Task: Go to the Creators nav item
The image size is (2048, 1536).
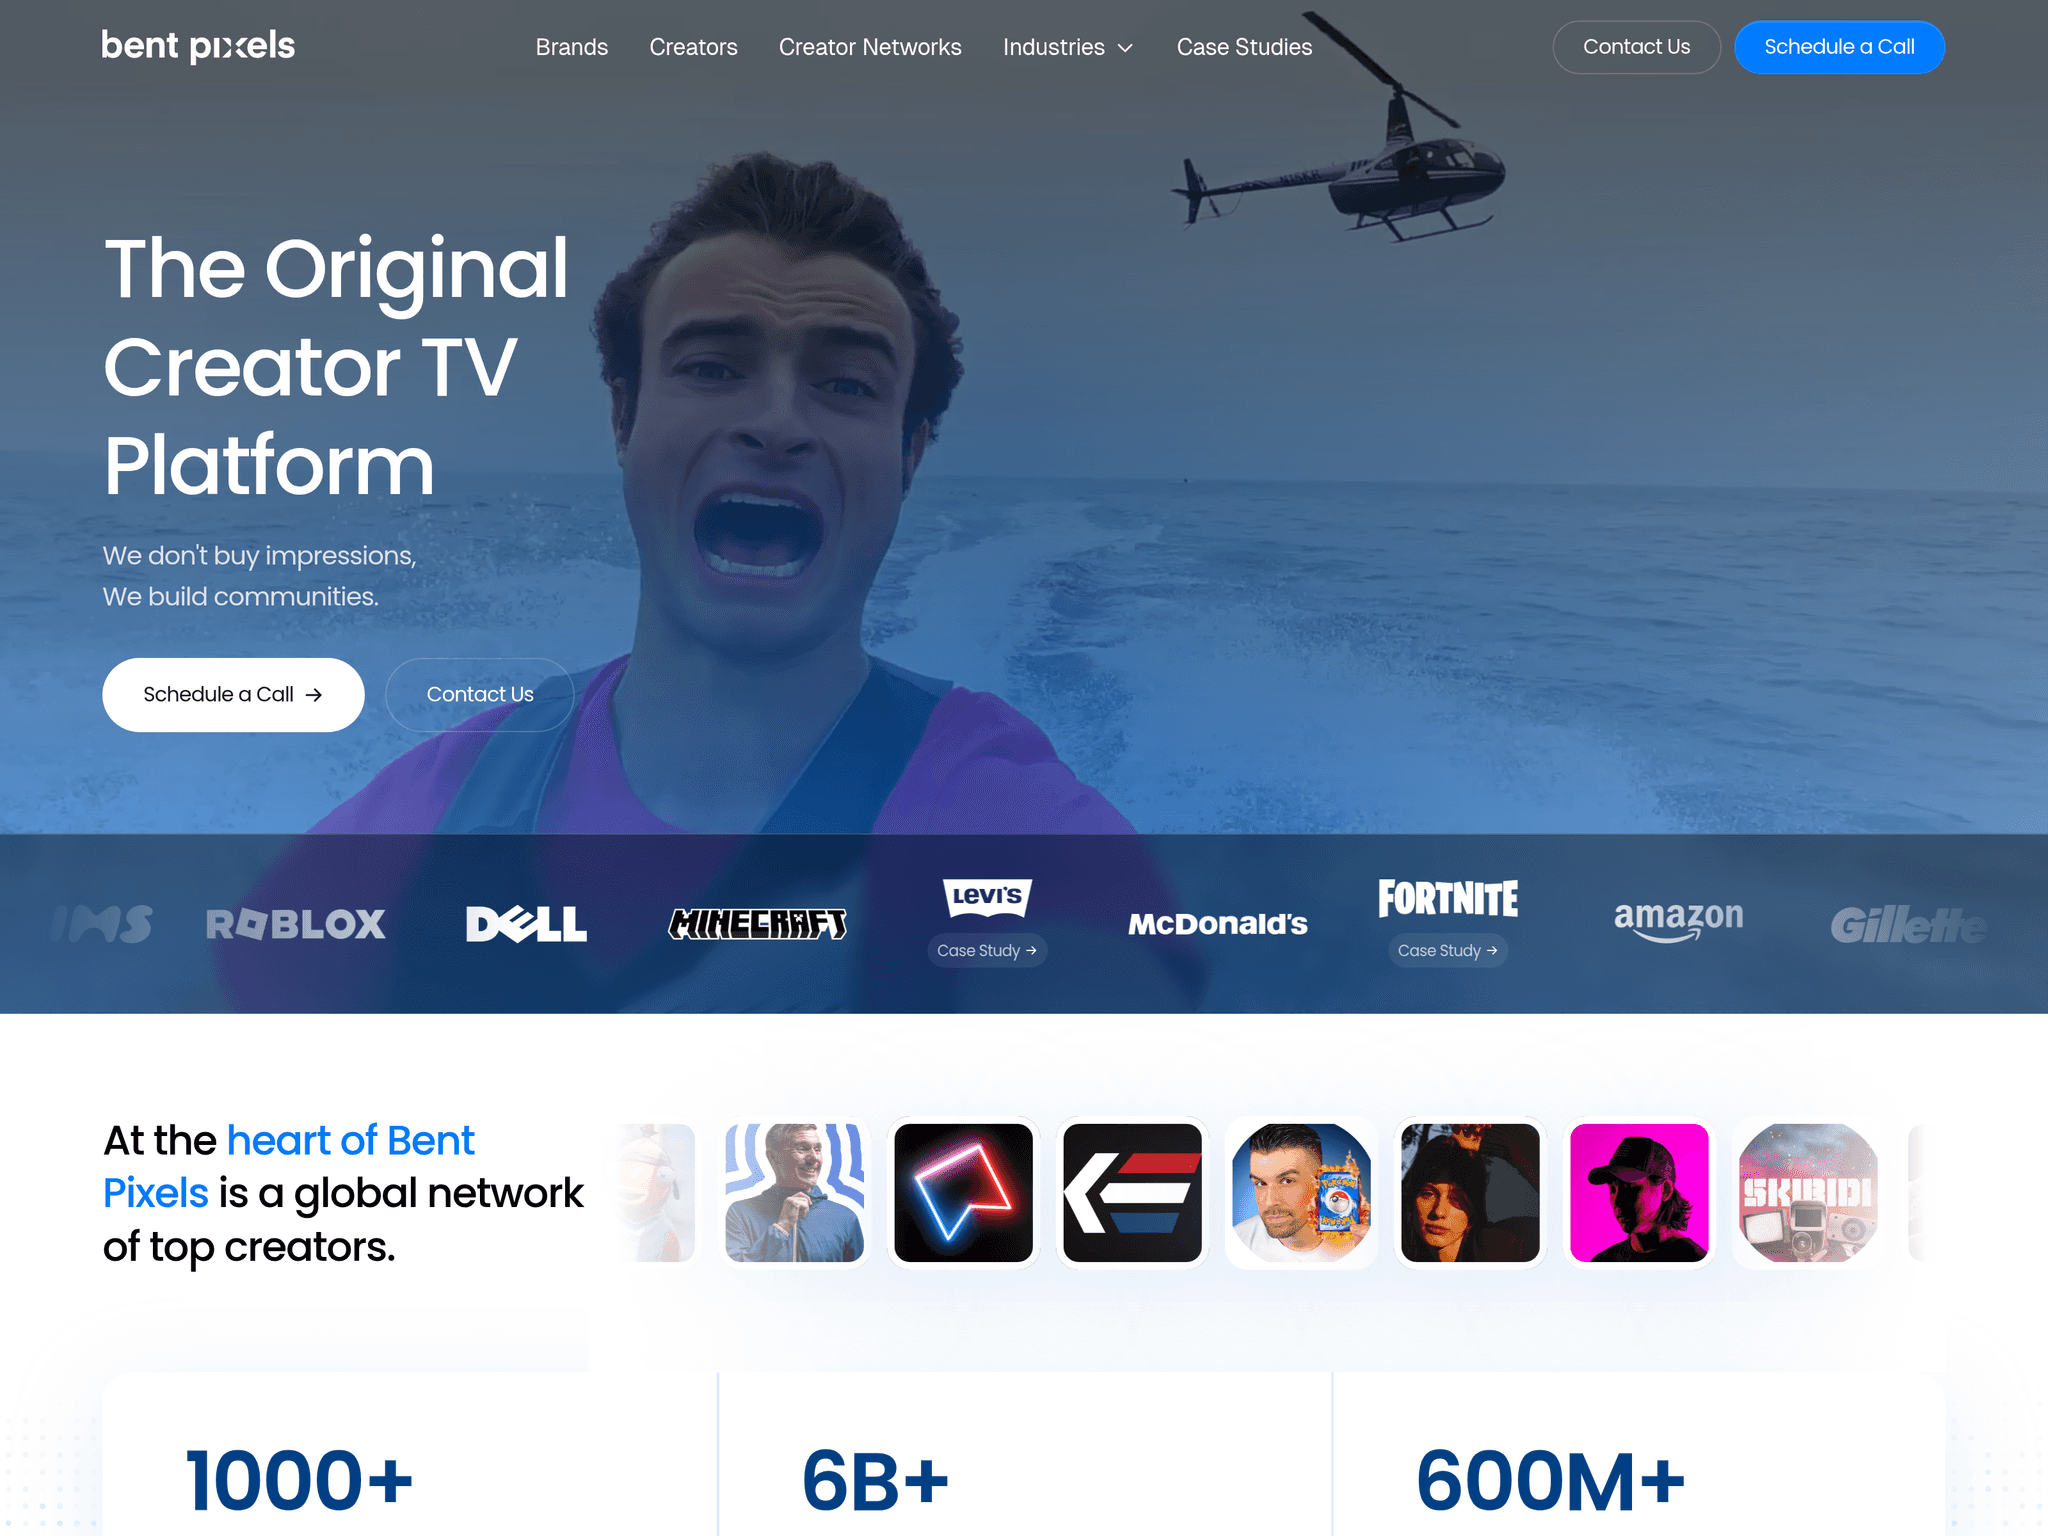Action: point(693,47)
